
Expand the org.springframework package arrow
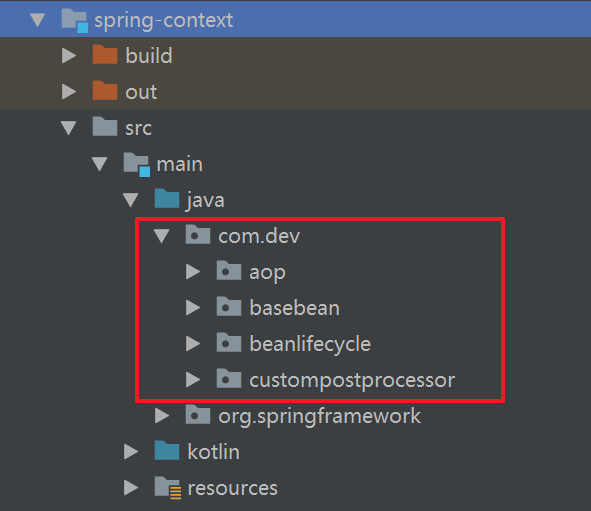tap(162, 415)
